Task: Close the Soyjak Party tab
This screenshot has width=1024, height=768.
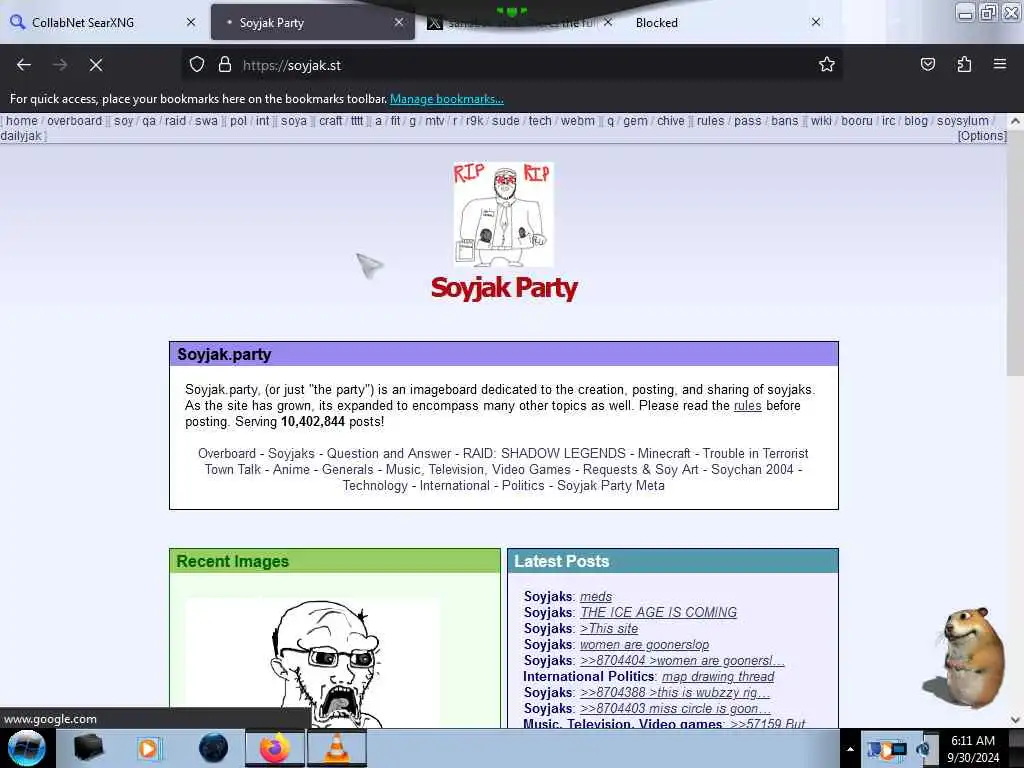Action: [x=398, y=22]
